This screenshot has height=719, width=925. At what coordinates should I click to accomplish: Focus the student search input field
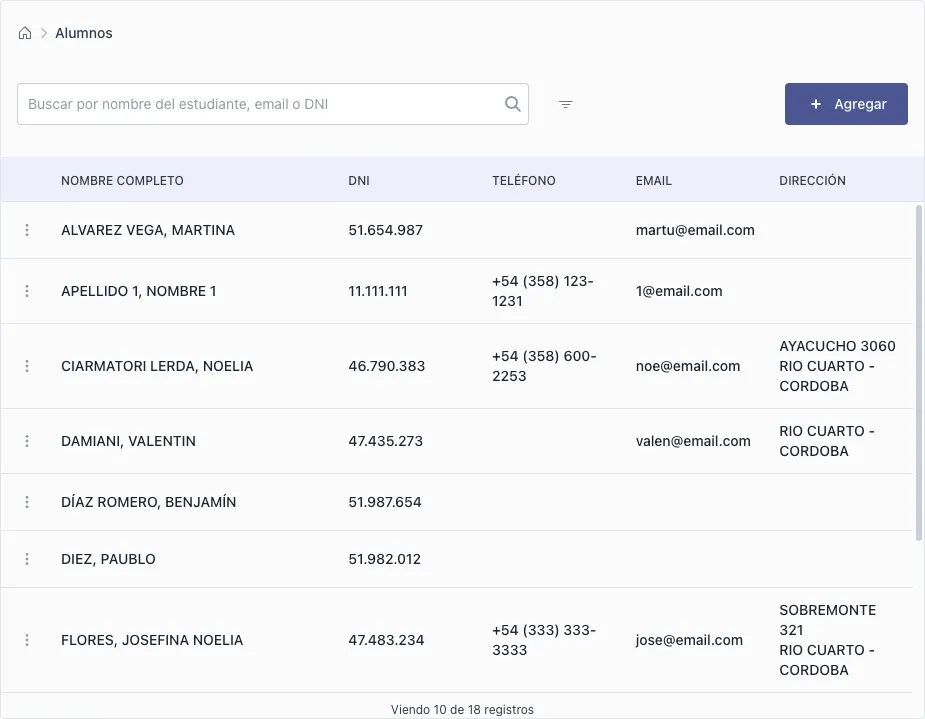pos(260,104)
